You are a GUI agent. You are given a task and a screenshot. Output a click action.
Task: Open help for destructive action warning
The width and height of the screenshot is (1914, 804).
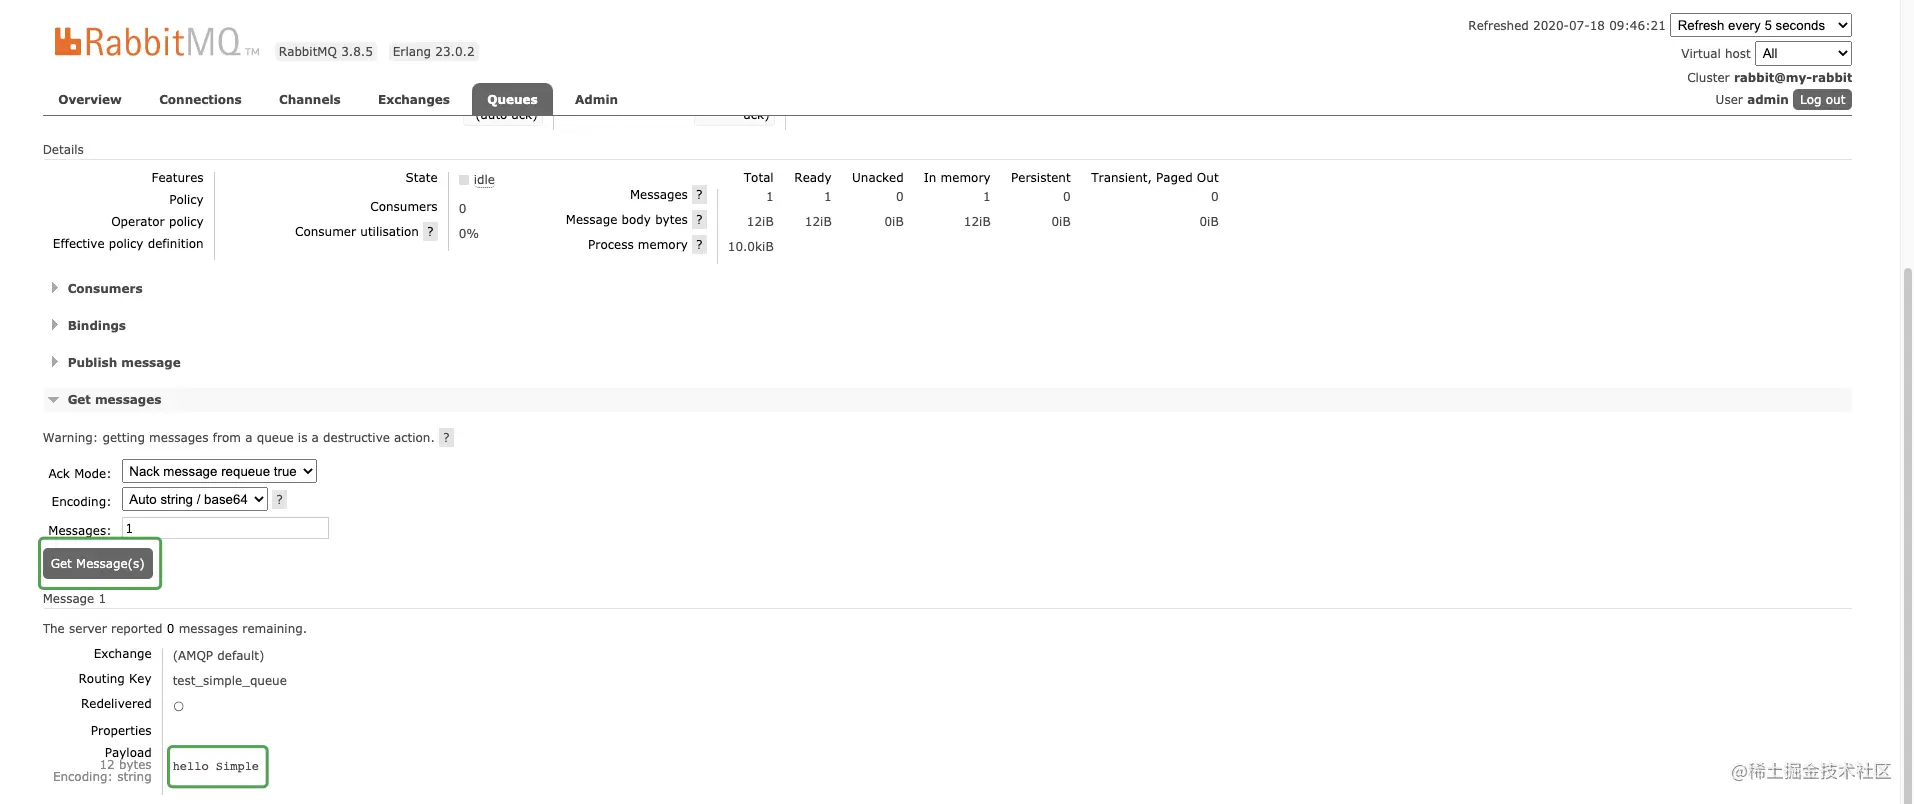pyautogui.click(x=447, y=438)
